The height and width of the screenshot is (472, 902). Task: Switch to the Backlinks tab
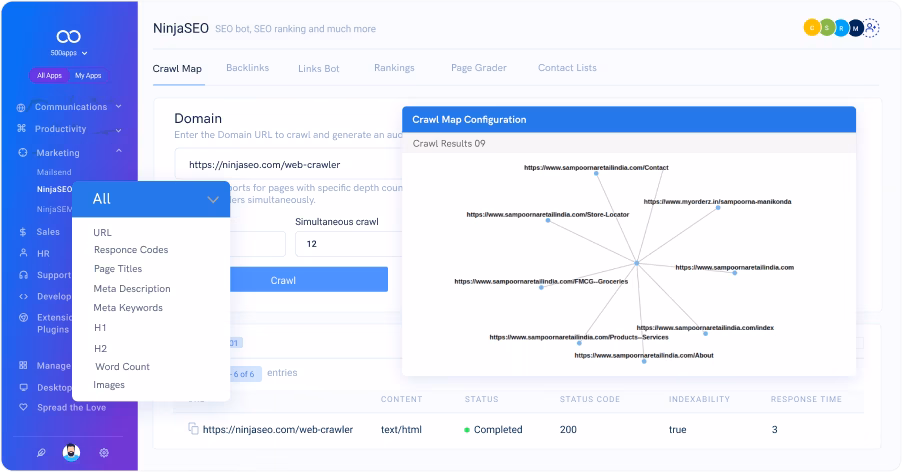248,68
